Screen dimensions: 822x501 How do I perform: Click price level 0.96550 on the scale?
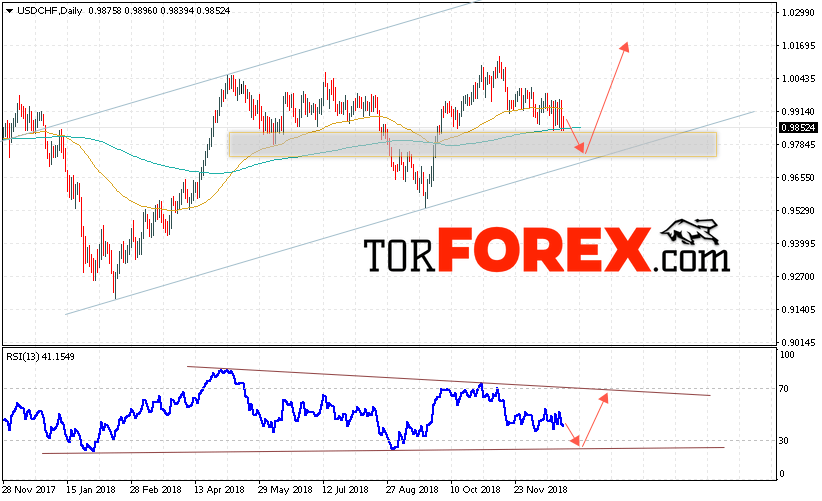pos(798,178)
